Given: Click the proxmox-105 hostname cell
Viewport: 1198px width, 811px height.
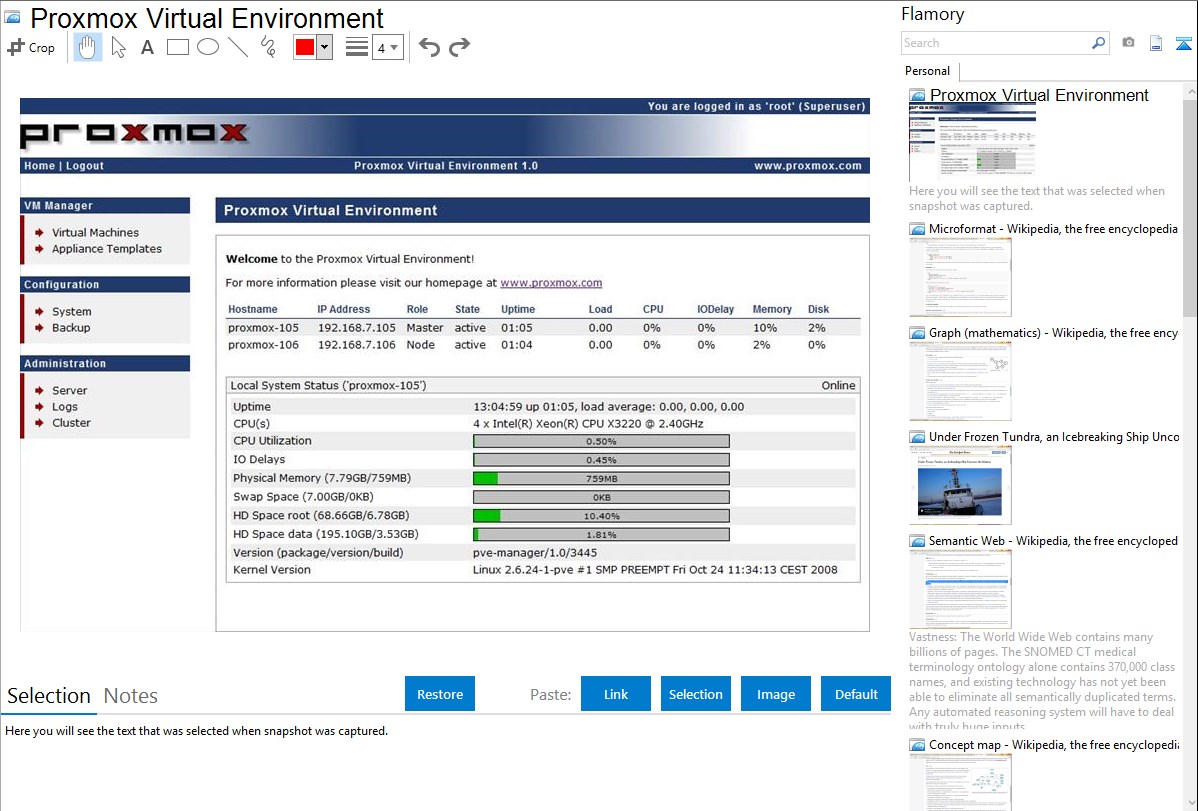Looking at the screenshot, I should tap(264, 328).
